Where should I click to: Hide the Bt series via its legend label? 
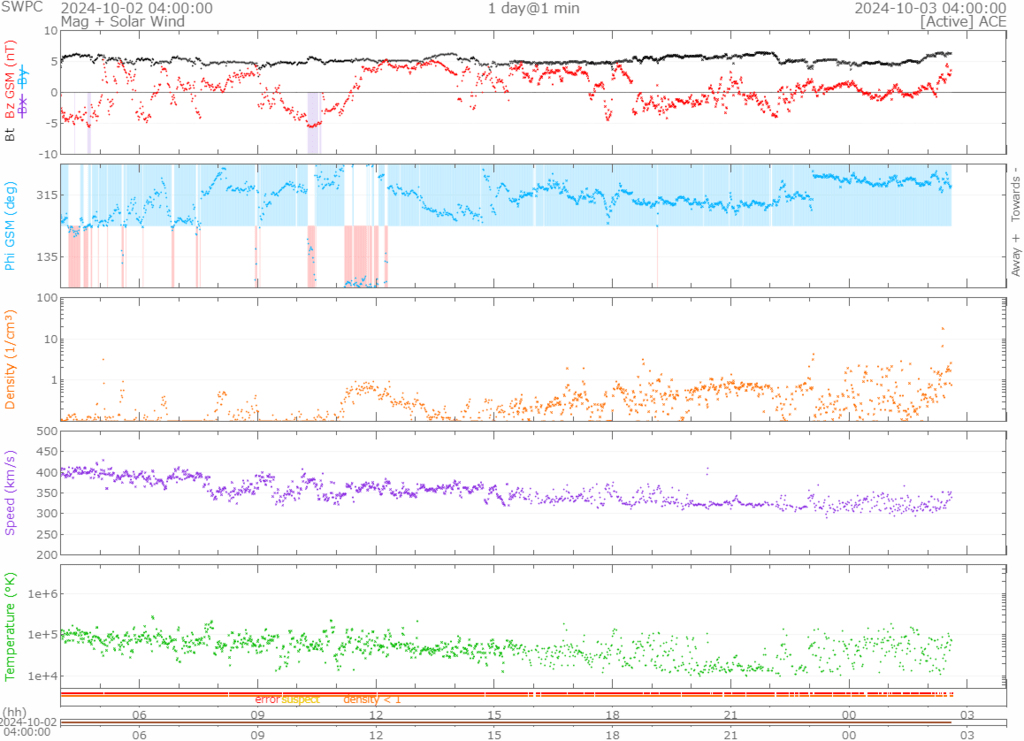[11, 132]
